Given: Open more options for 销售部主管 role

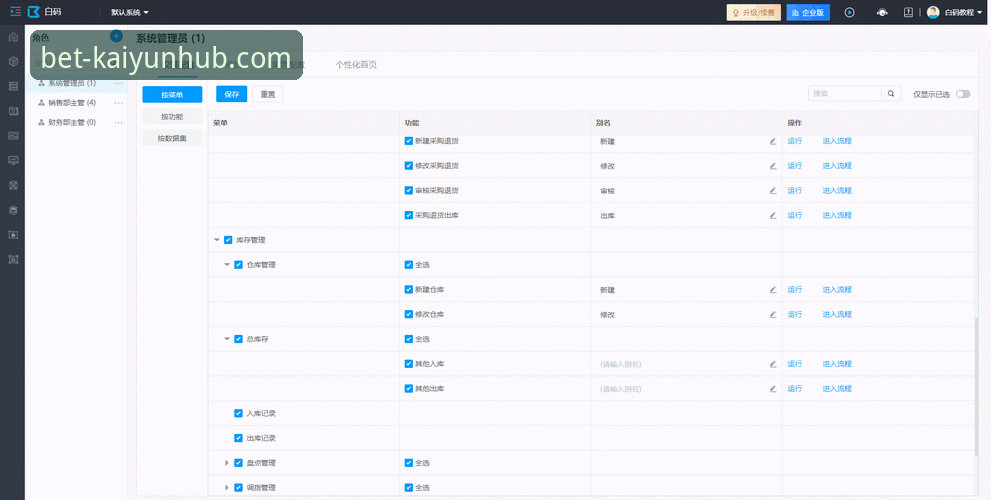Looking at the screenshot, I should click(118, 102).
